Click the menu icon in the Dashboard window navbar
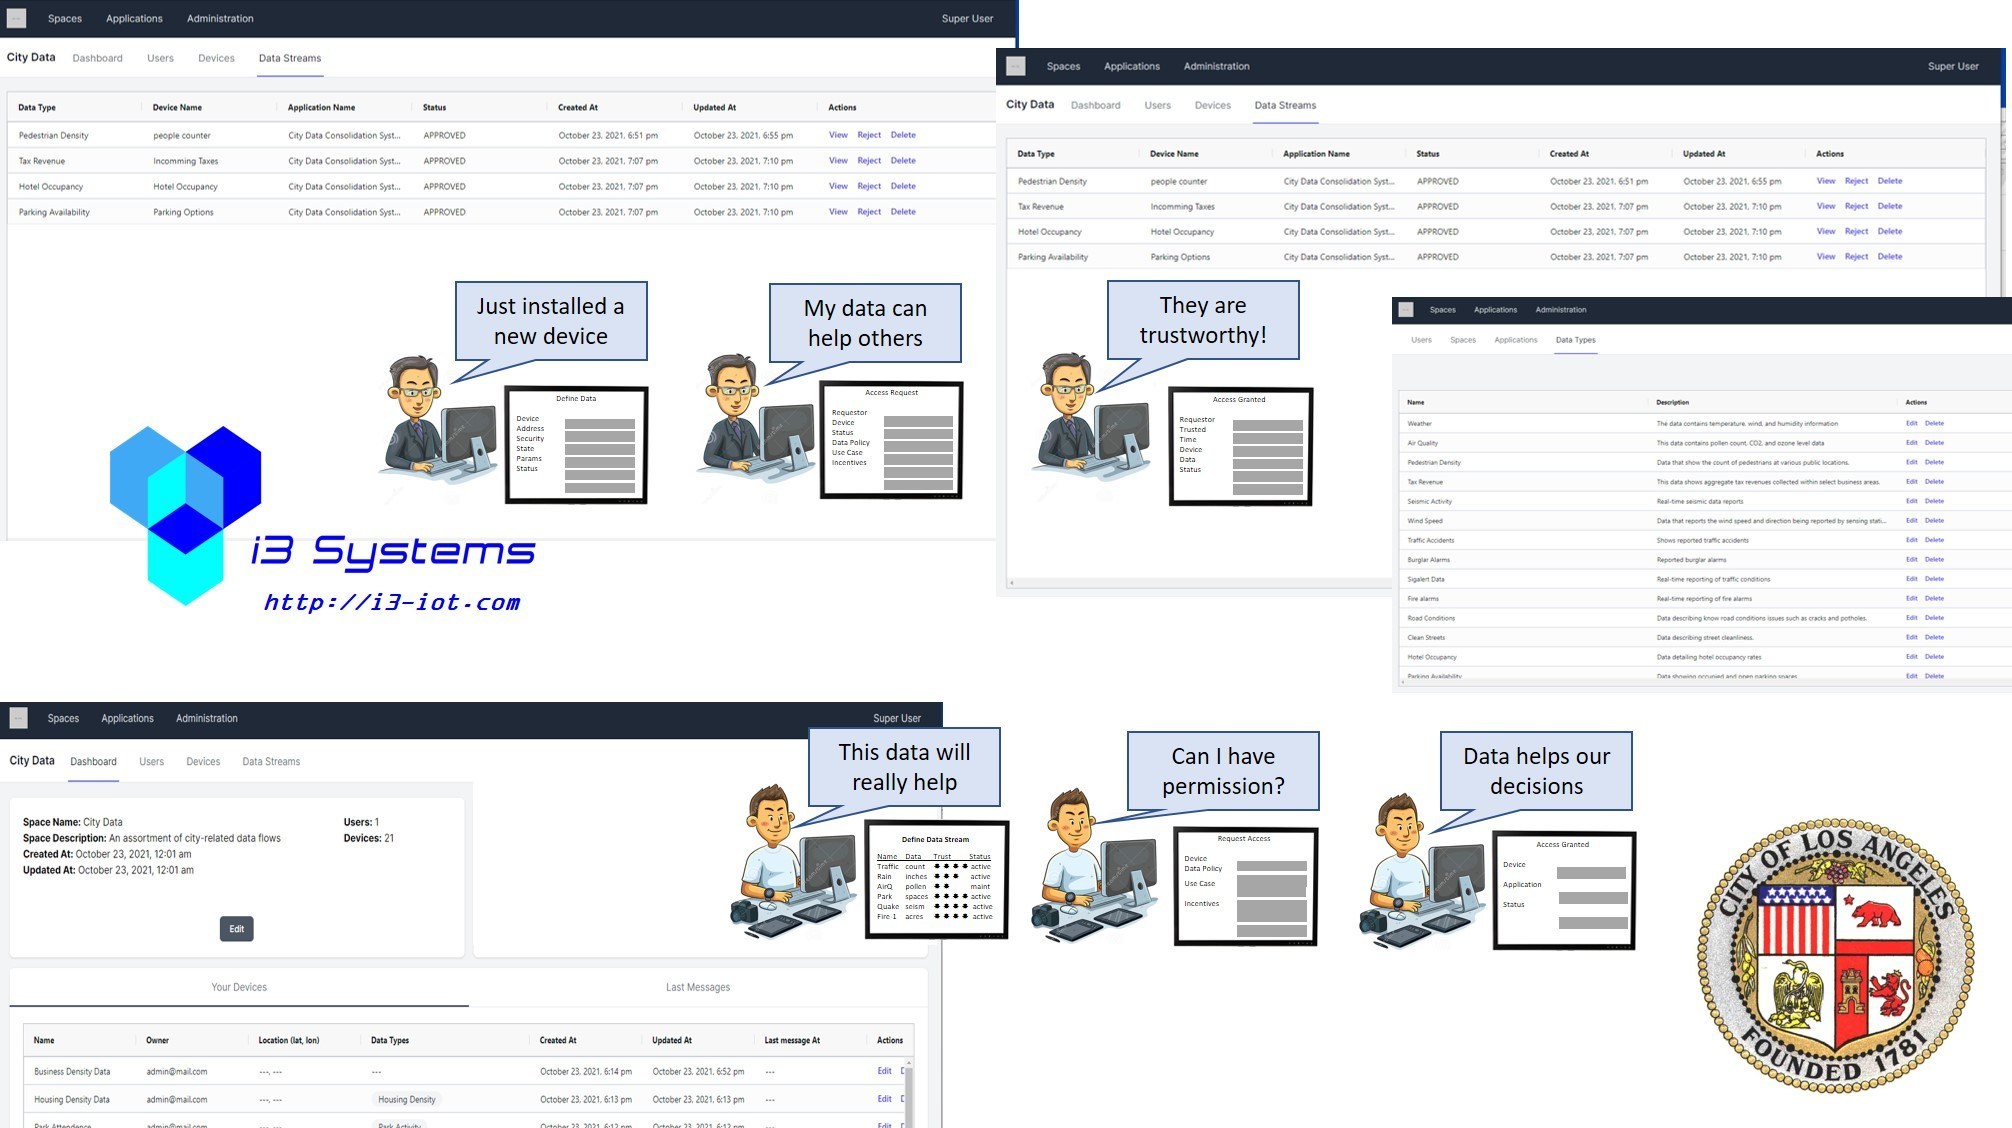 18,718
